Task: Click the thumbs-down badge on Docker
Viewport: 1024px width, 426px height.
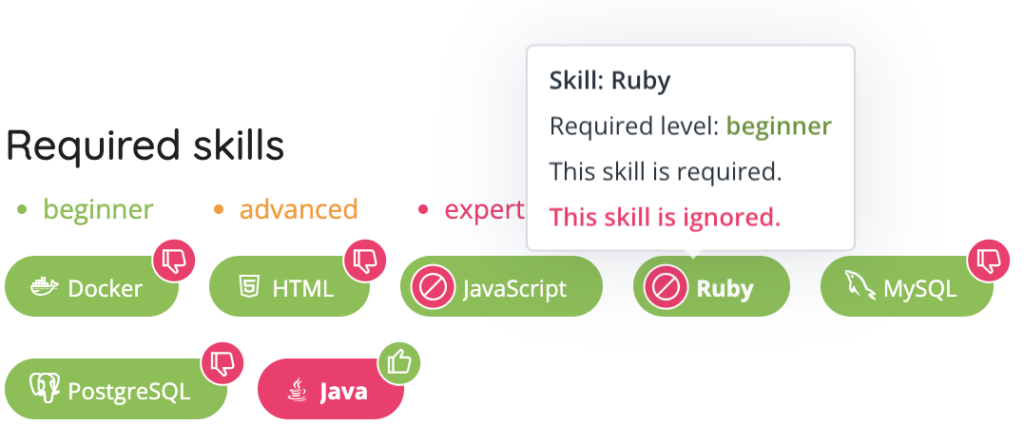Action: [x=174, y=261]
